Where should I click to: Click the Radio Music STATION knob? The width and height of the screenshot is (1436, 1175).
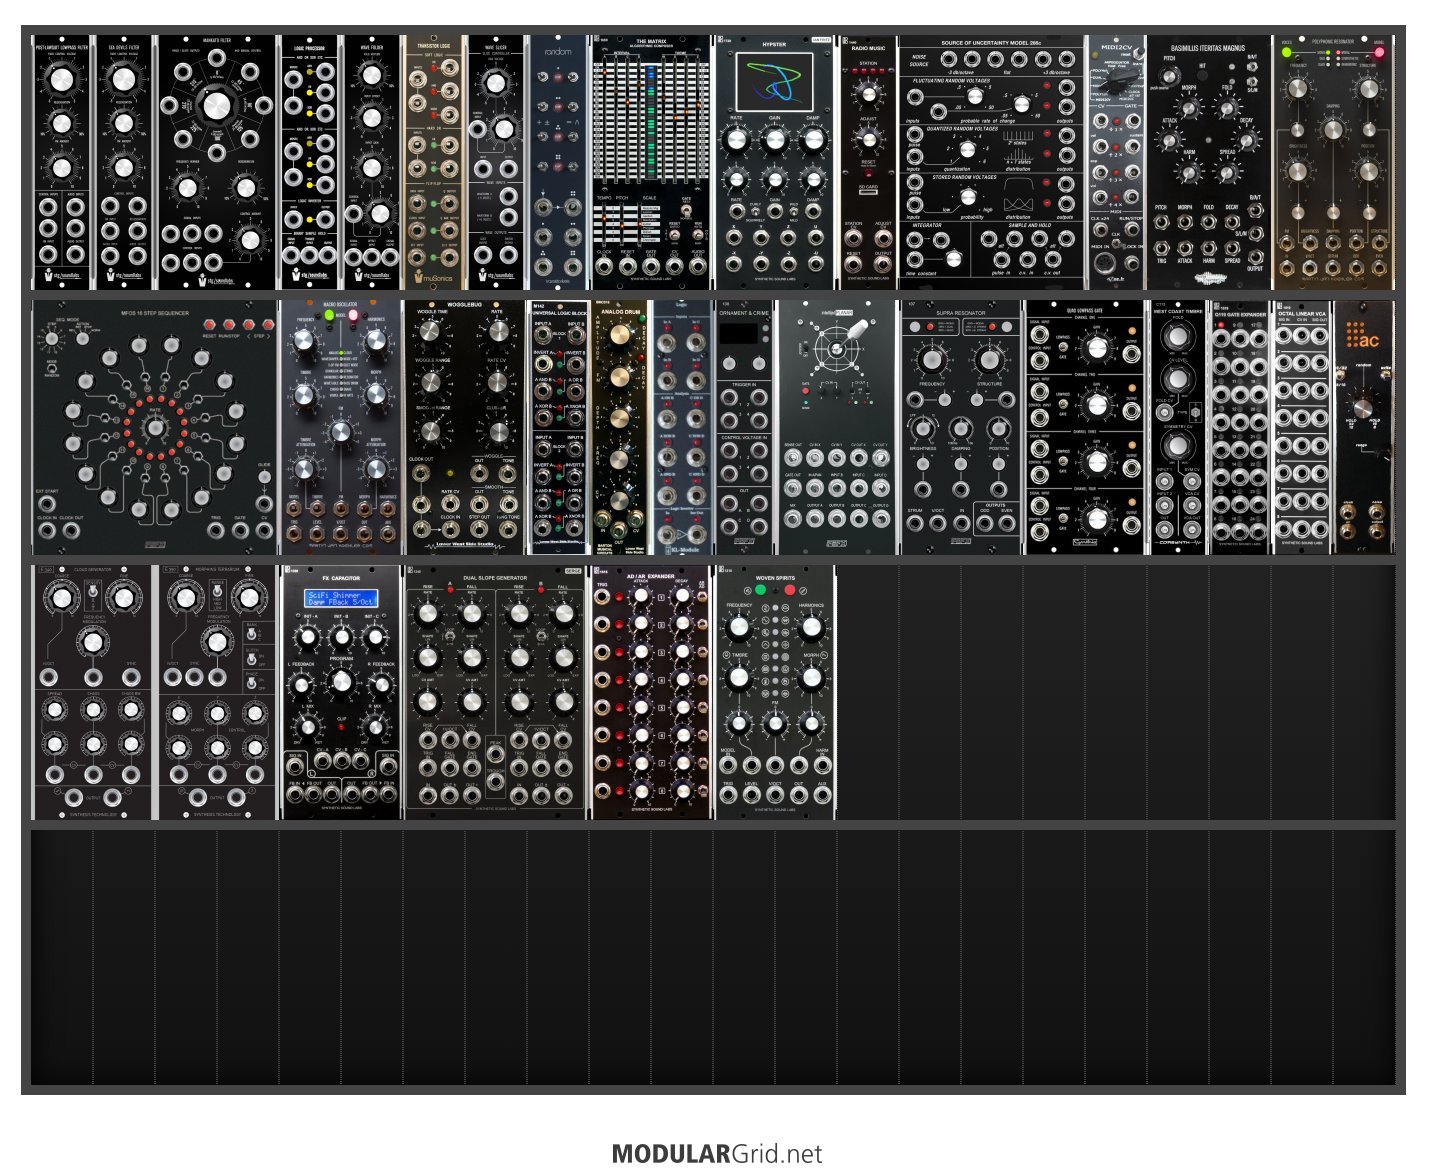coord(868,94)
